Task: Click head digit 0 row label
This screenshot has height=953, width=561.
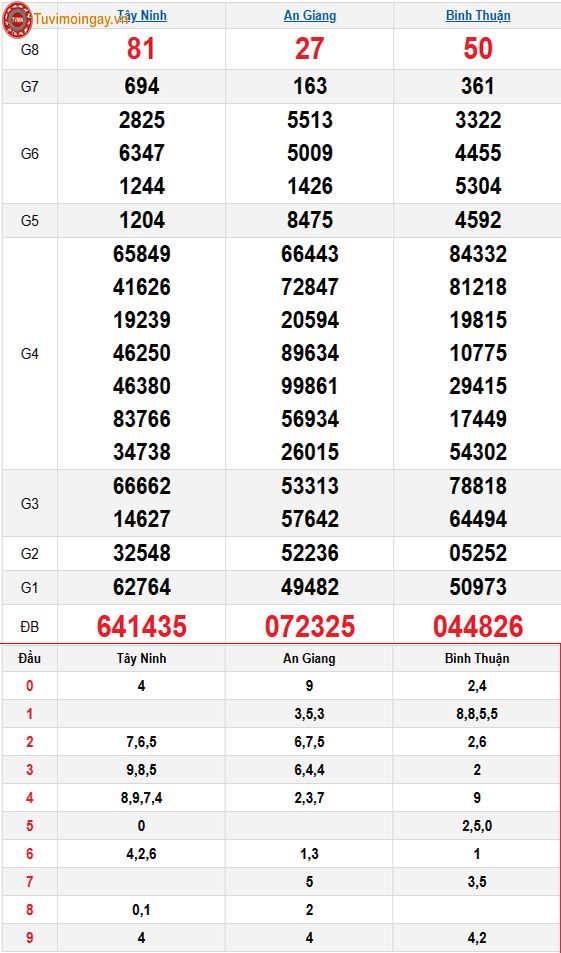Action: pyautogui.click(x=30, y=686)
